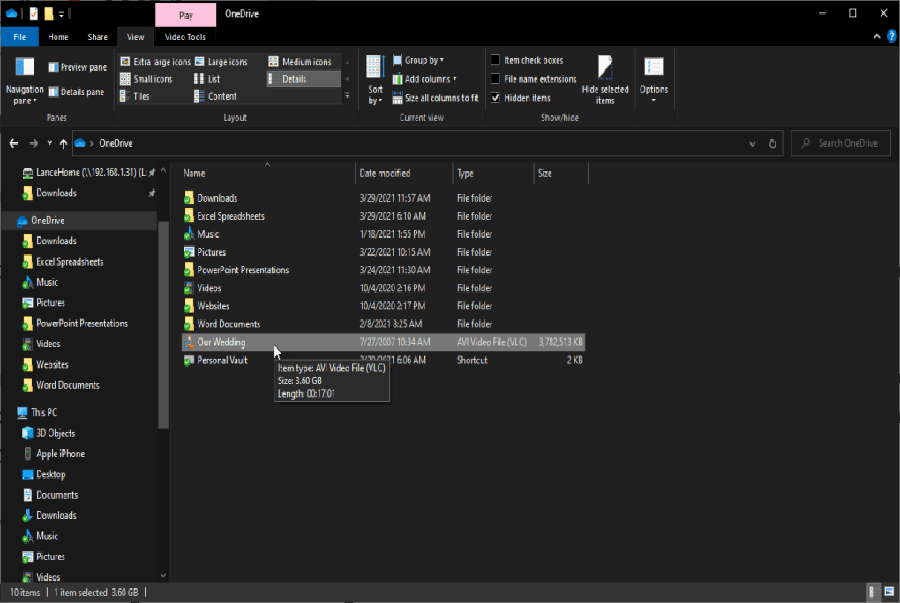Uncheck Hidden items checkbox
Viewport: 900px width, 603px height.
tap(495, 98)
